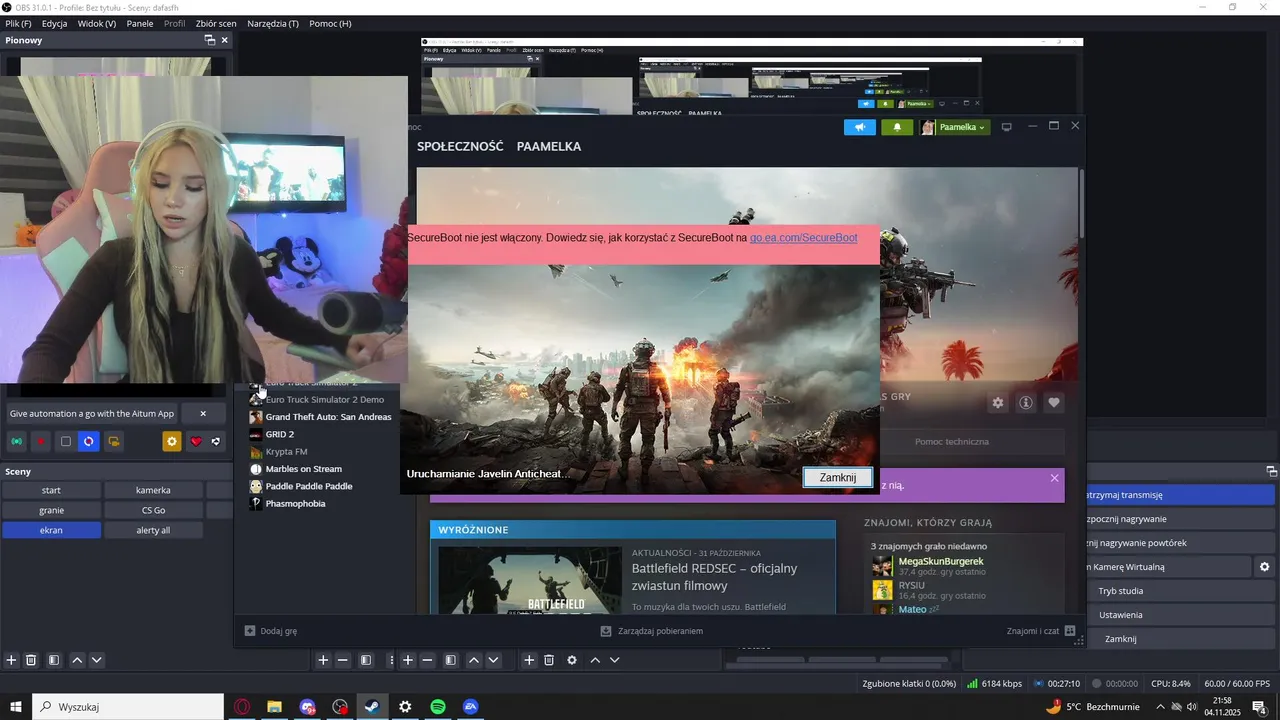
Task: Open the Edycja menu
Action: click(x=54, y=23)
